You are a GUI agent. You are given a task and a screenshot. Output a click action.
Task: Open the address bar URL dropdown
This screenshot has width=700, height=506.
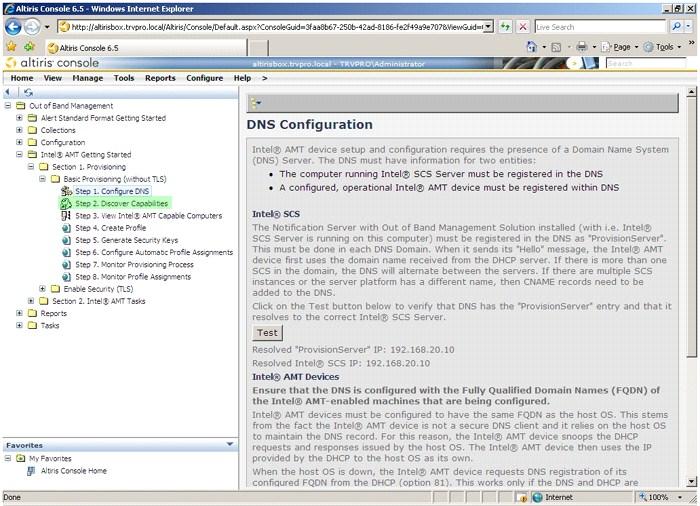(489, 27)
